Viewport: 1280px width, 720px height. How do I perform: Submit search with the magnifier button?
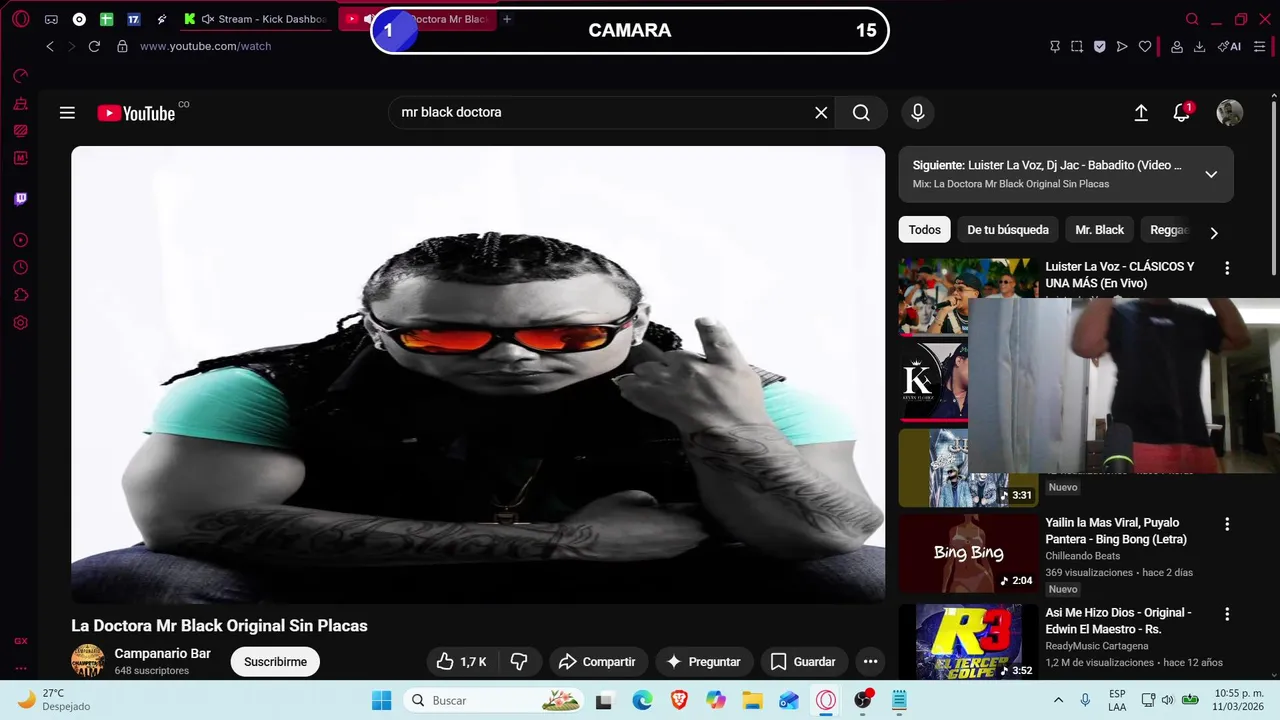click(861, 113)
